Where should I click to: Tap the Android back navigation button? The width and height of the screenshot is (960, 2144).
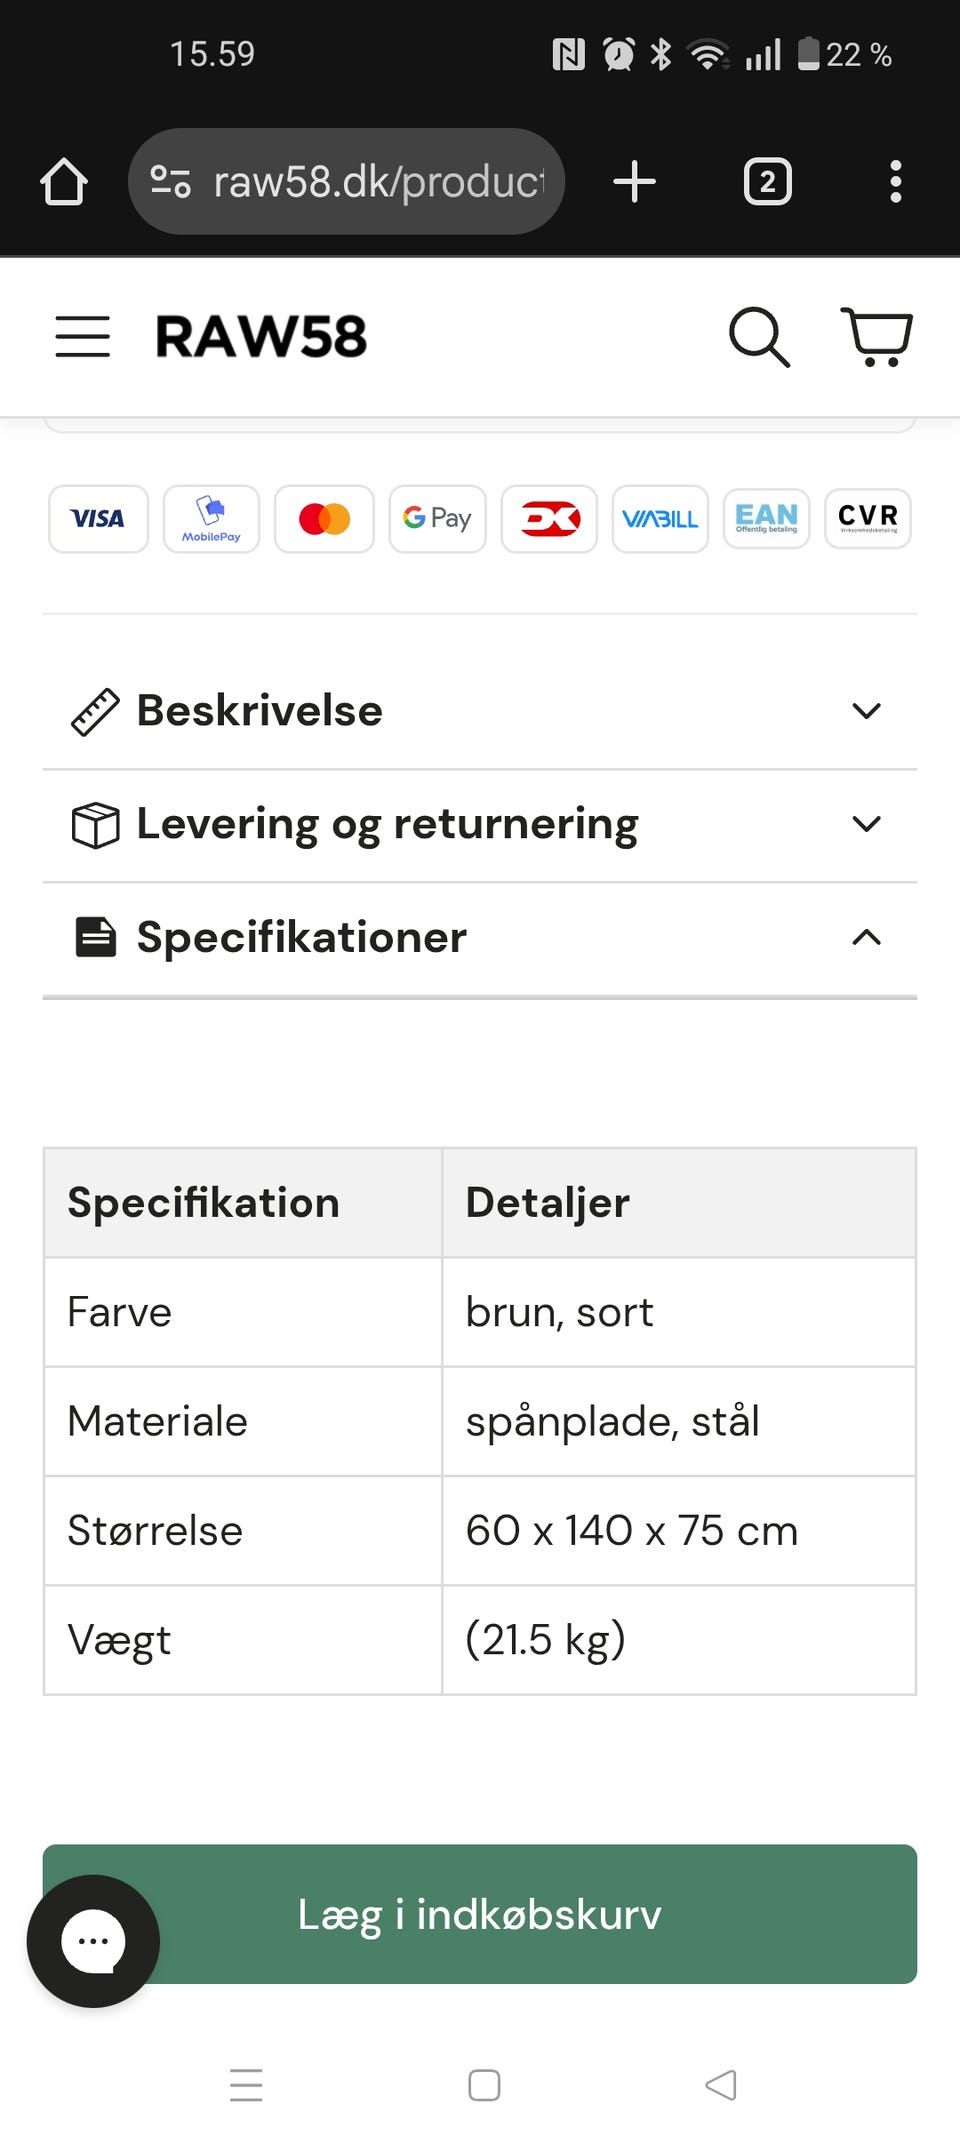720,2085
